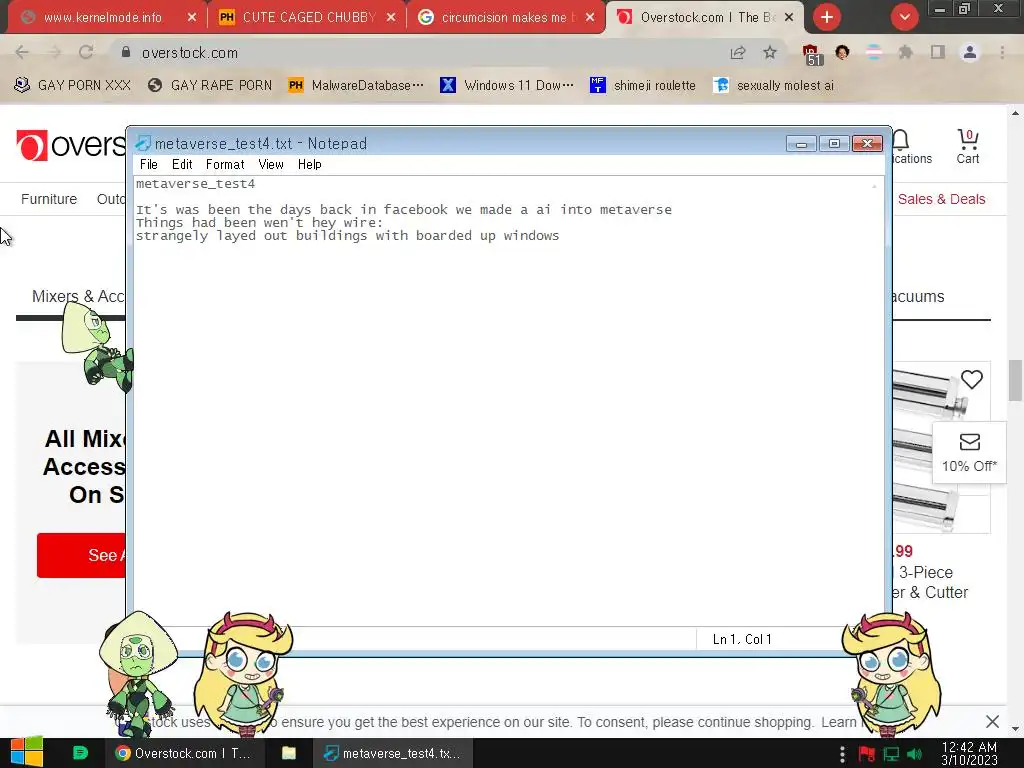Click the red See A button

pos(81,555)
